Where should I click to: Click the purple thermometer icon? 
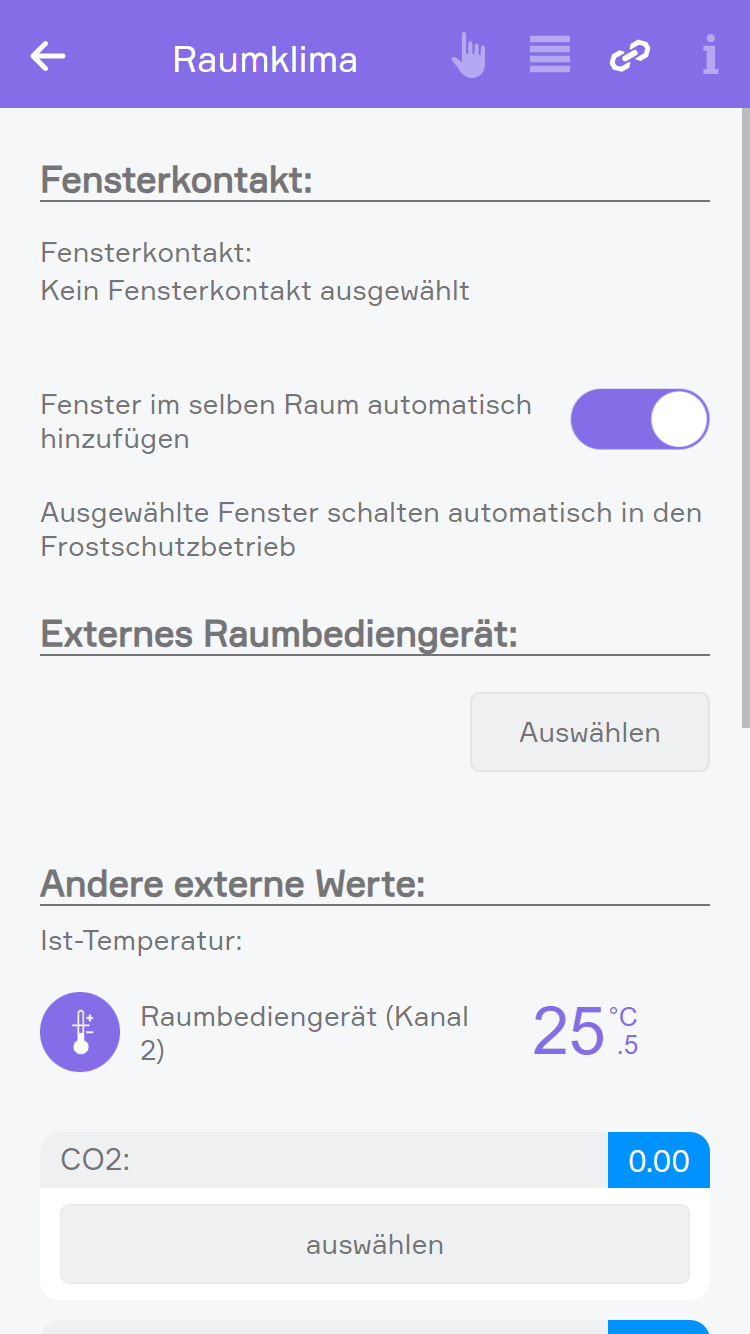pos(80,1032)
